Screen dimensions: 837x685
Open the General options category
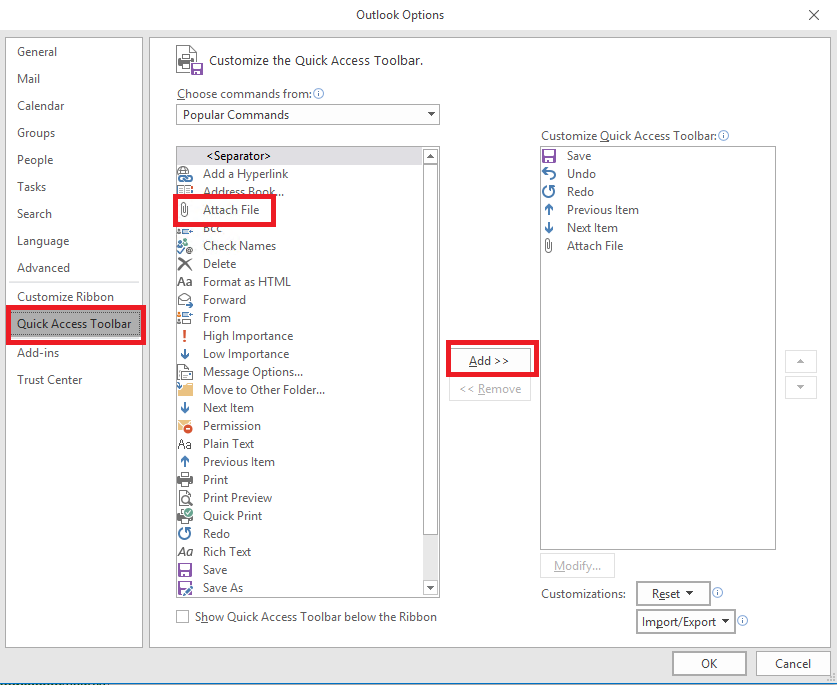click(37, 52)
